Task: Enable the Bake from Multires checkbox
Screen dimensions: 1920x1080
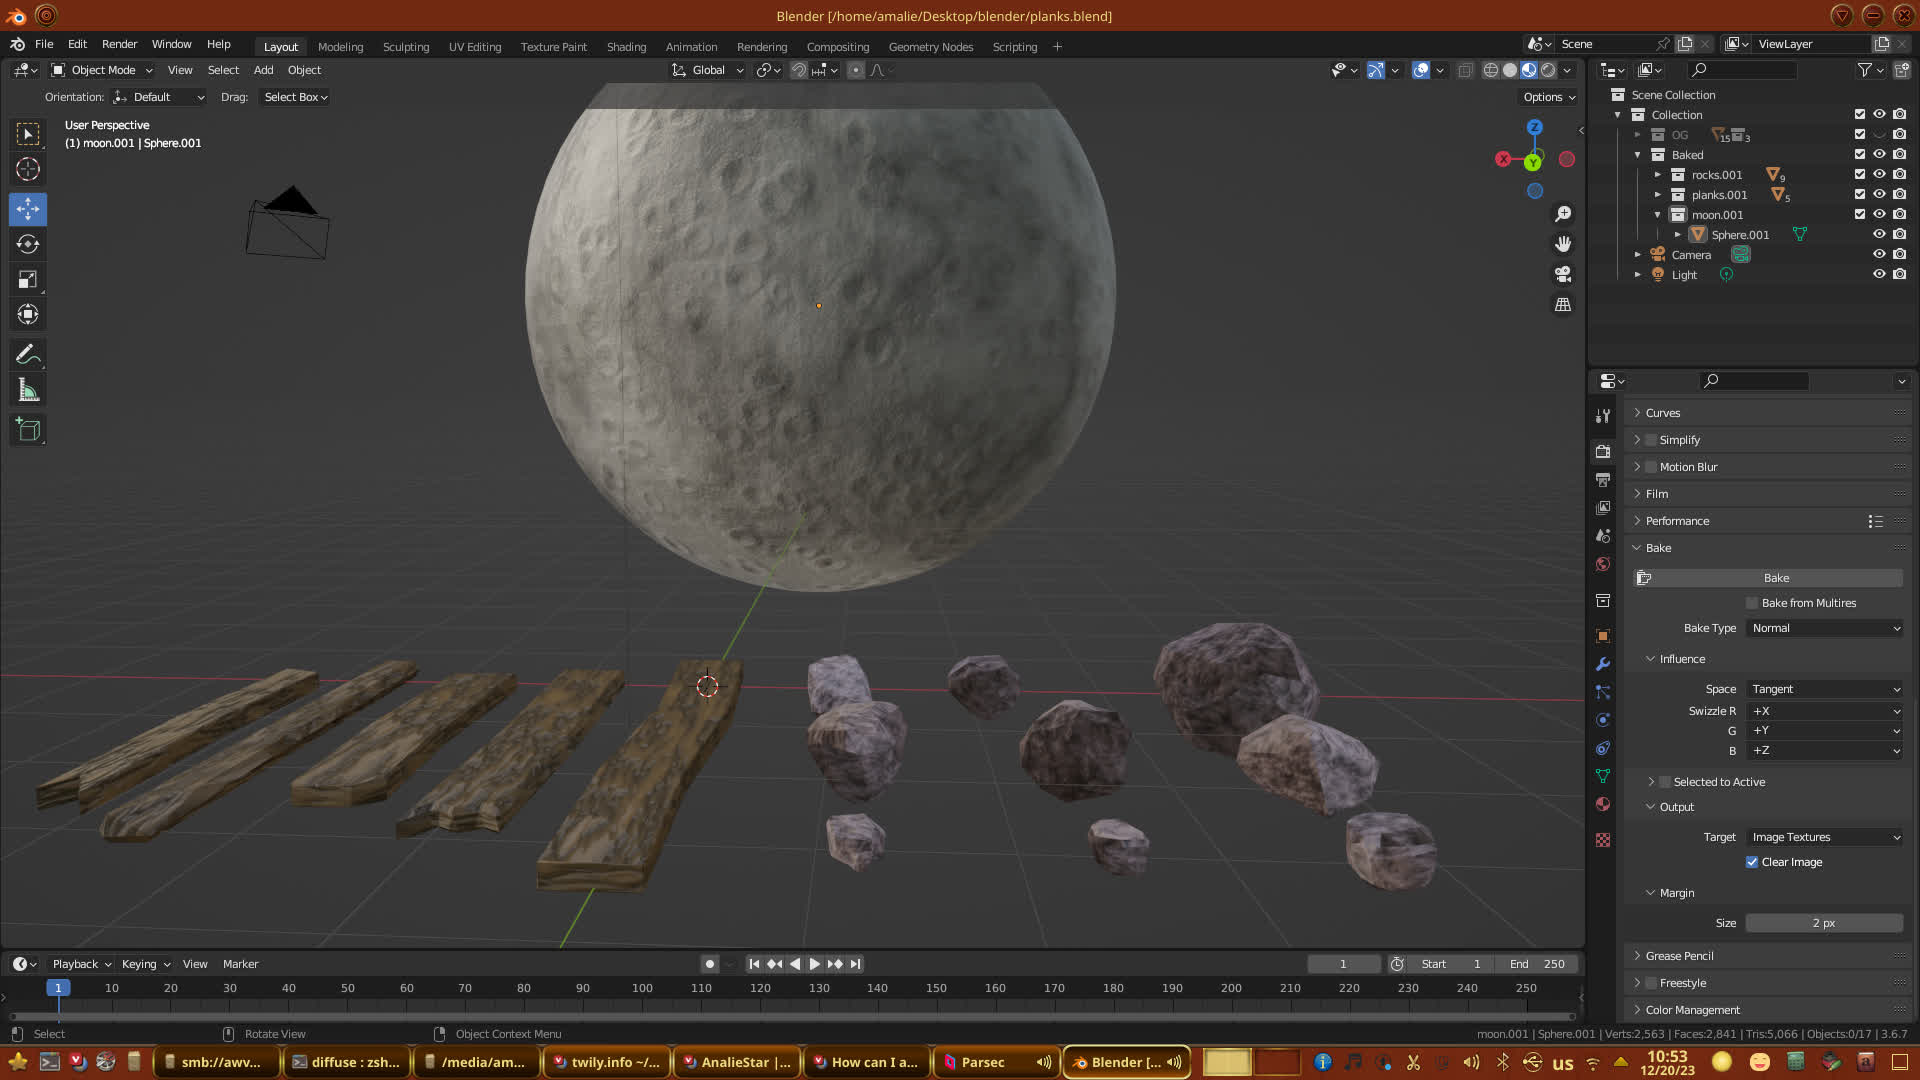Action: point(1752,603)
